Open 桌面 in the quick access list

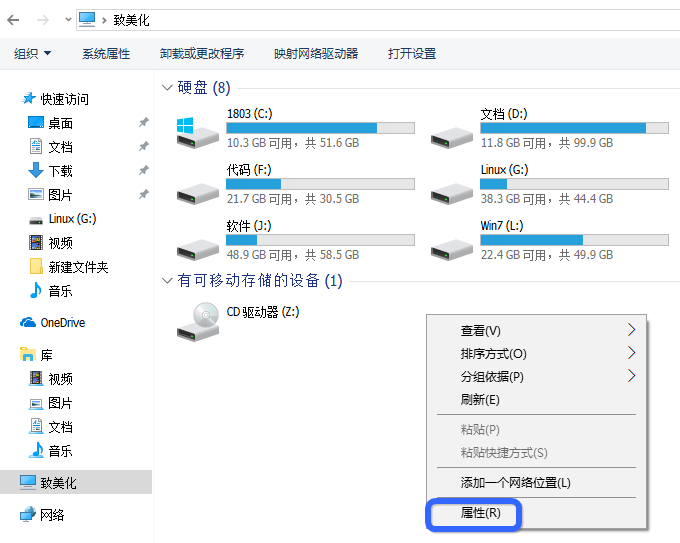click(x=60, y=123)
